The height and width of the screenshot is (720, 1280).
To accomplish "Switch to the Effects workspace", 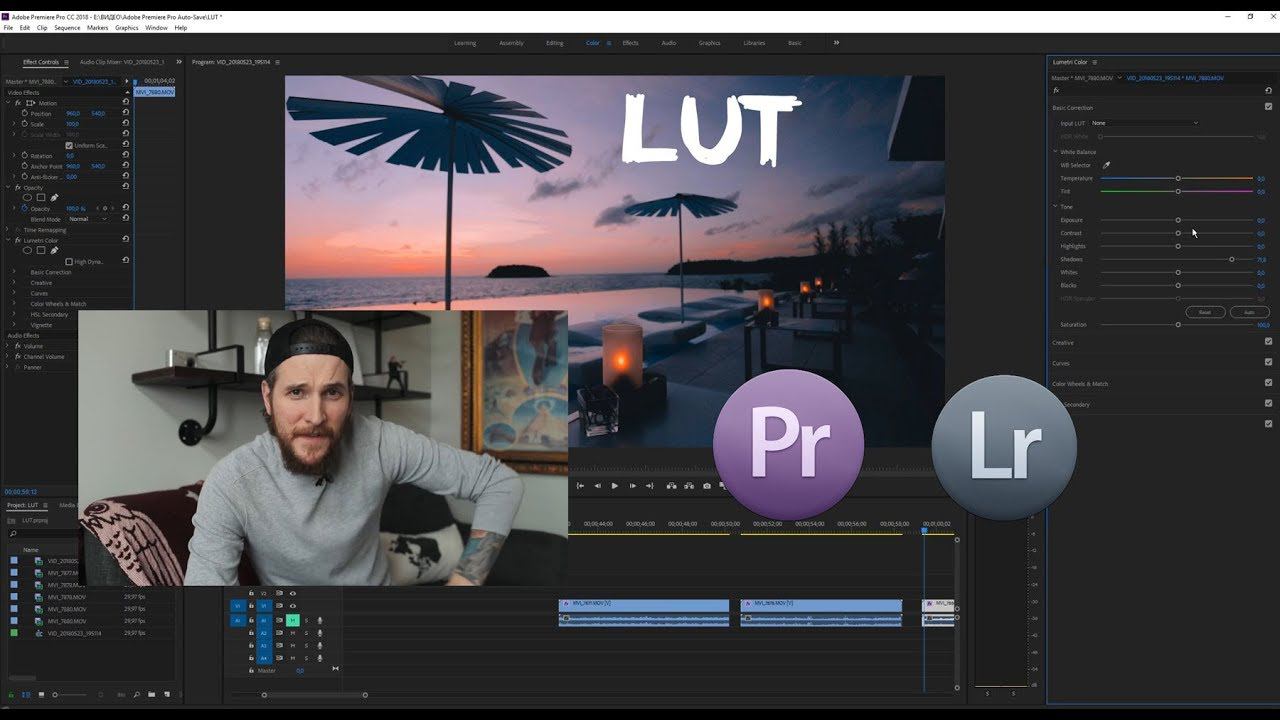I will pyautogui.click(x=630, y=43).
